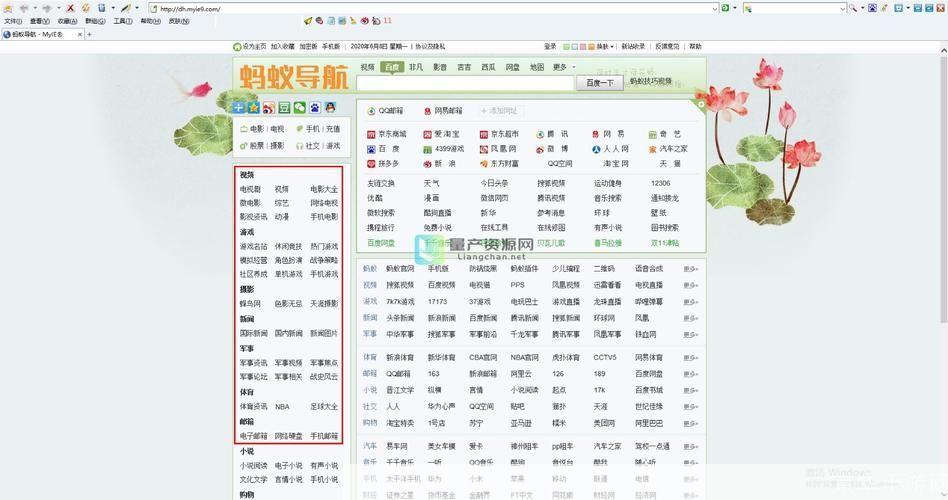Switch search engine tab to 地图
Screen dimensions: 948x500
point(537,67)
